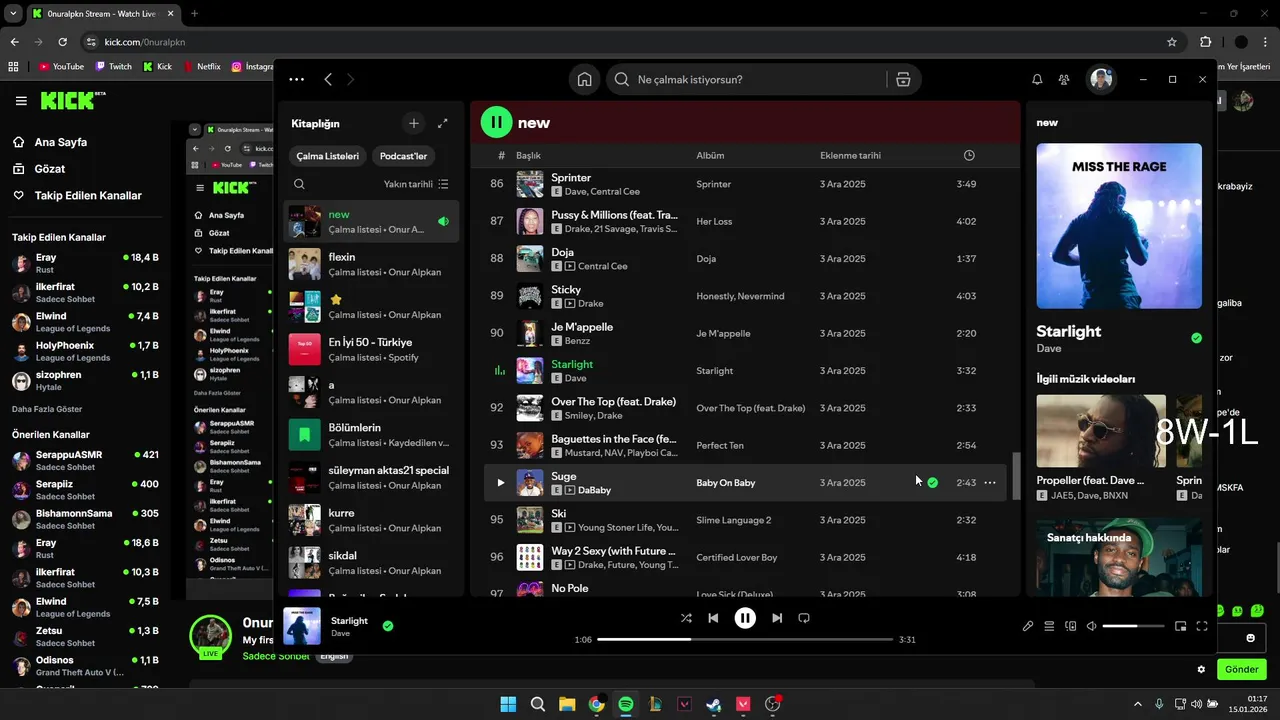Pause the 'new' playlist header button

pyautogui.click(x=496, y=122)
